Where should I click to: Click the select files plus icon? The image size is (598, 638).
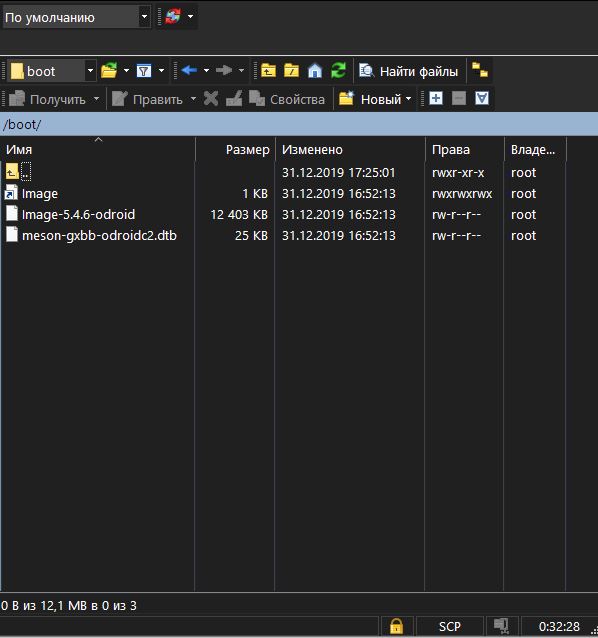(436, 98)
